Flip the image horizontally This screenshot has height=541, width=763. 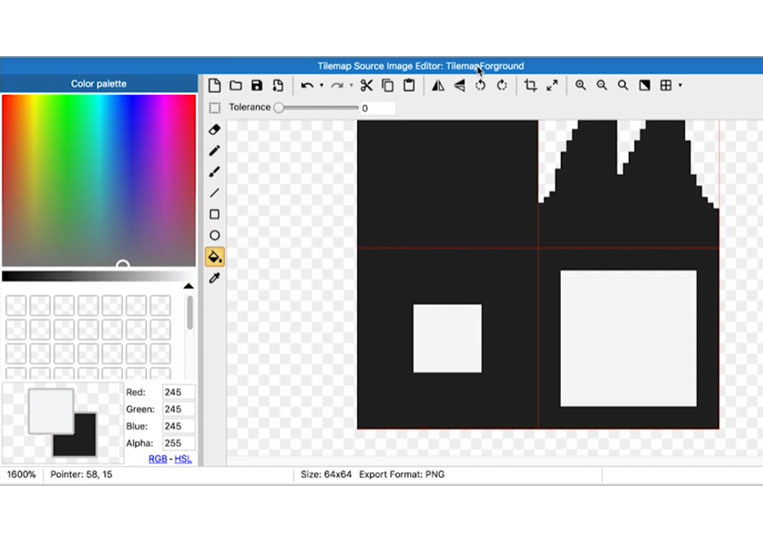(438, 86)
